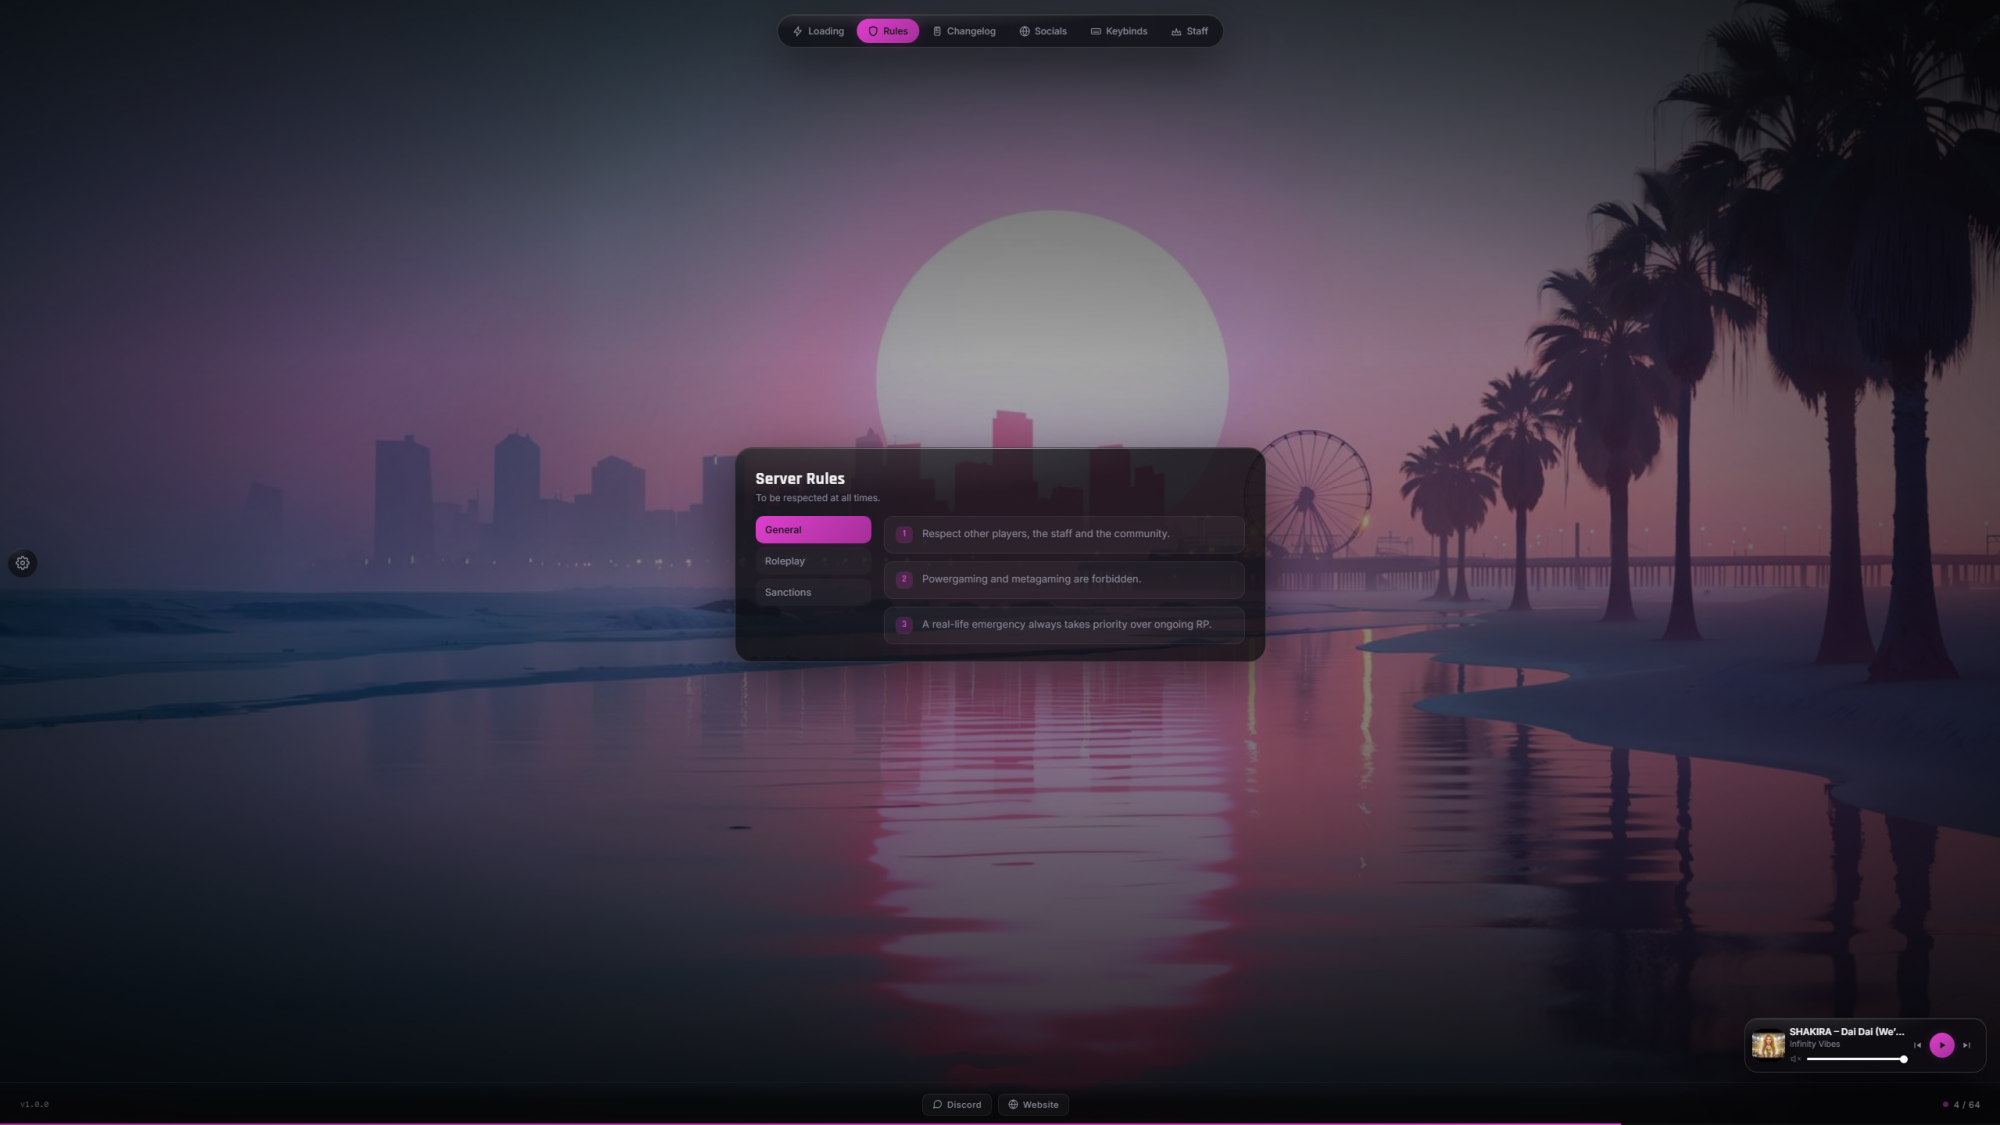Click rule about real-life emergency priority
Viewport: 2000px width, 1125px height.
tap(1064, 624)
